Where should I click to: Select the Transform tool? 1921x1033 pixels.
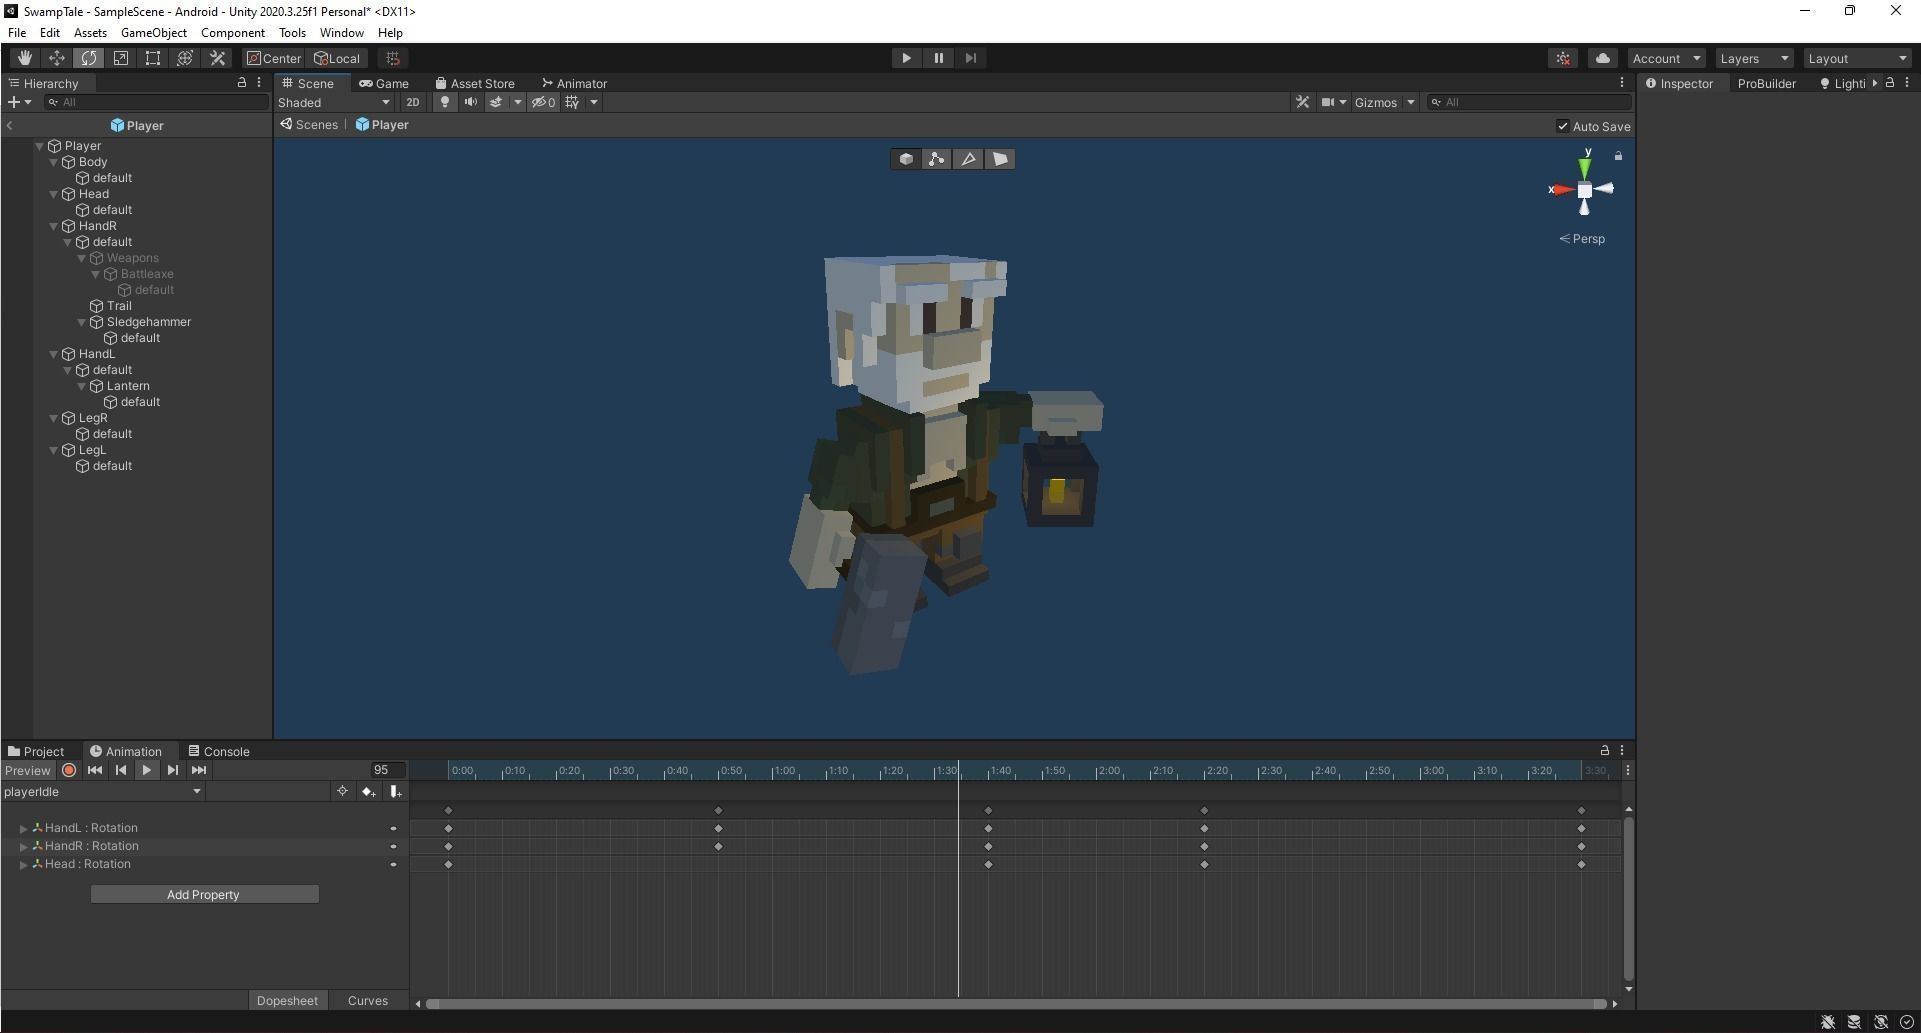185,58
